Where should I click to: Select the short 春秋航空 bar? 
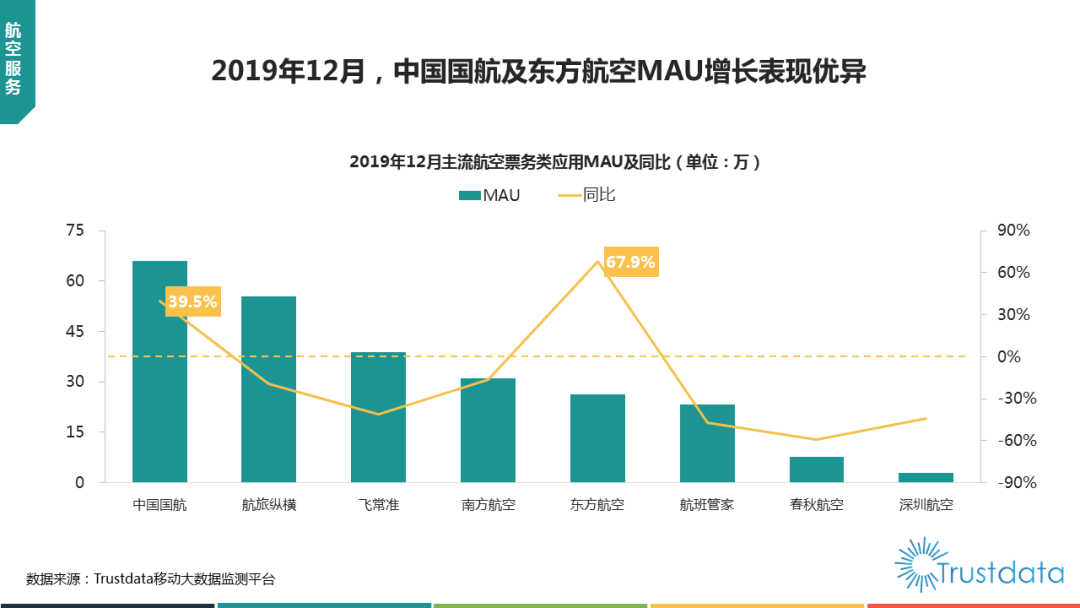coord(816,469)
